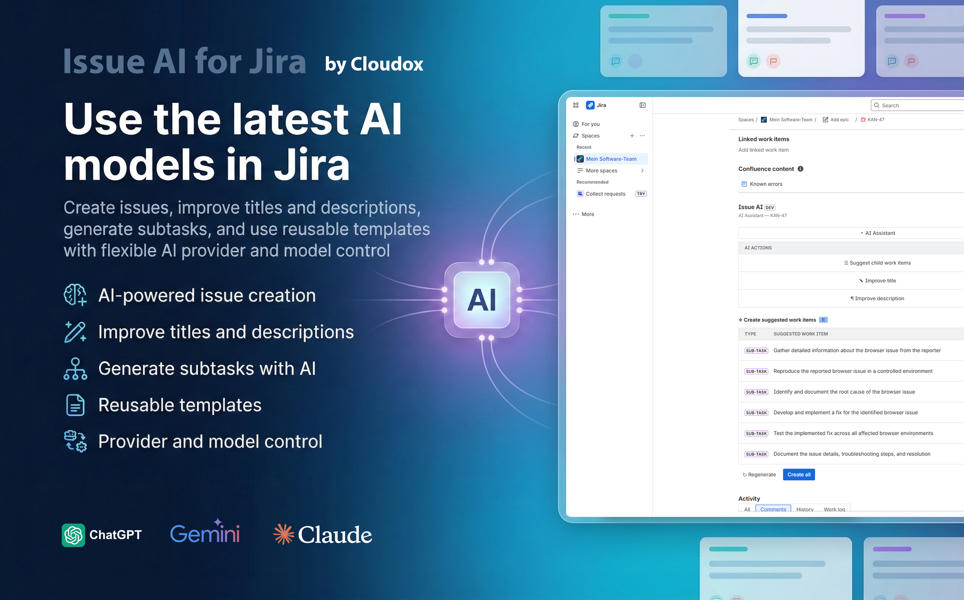The width and height of the screenshot is (964, 600).
Task: Switch to the Comments activity tab
Action: tap(773, 509)
